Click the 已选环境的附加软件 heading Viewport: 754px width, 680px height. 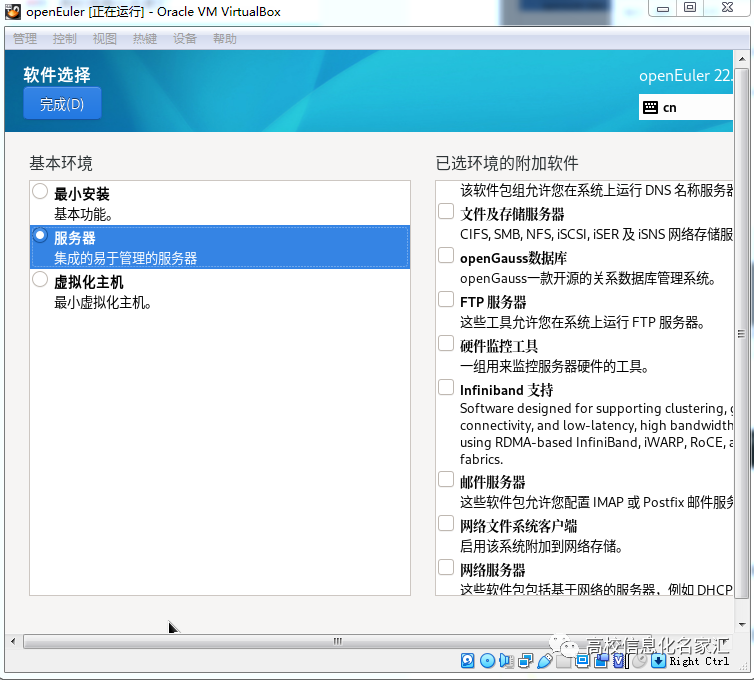point(507,163)
